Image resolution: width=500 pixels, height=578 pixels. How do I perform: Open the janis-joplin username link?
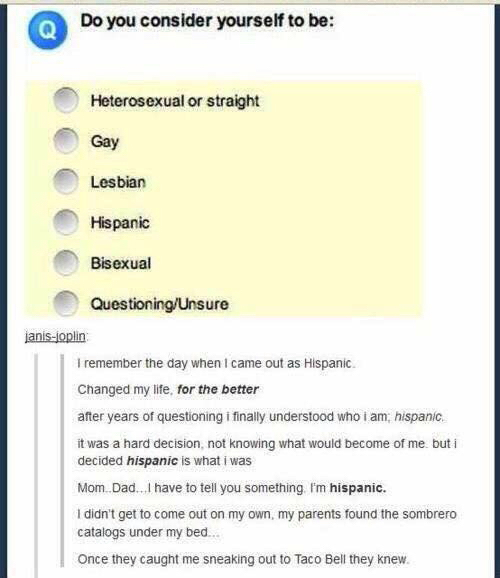coord(55,336)
